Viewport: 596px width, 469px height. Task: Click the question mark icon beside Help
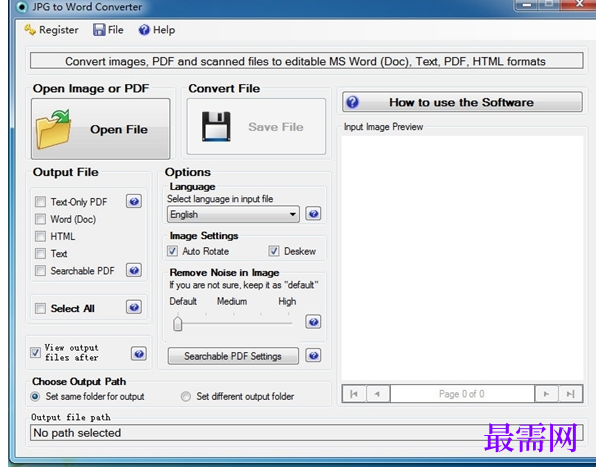pos(144,30)
